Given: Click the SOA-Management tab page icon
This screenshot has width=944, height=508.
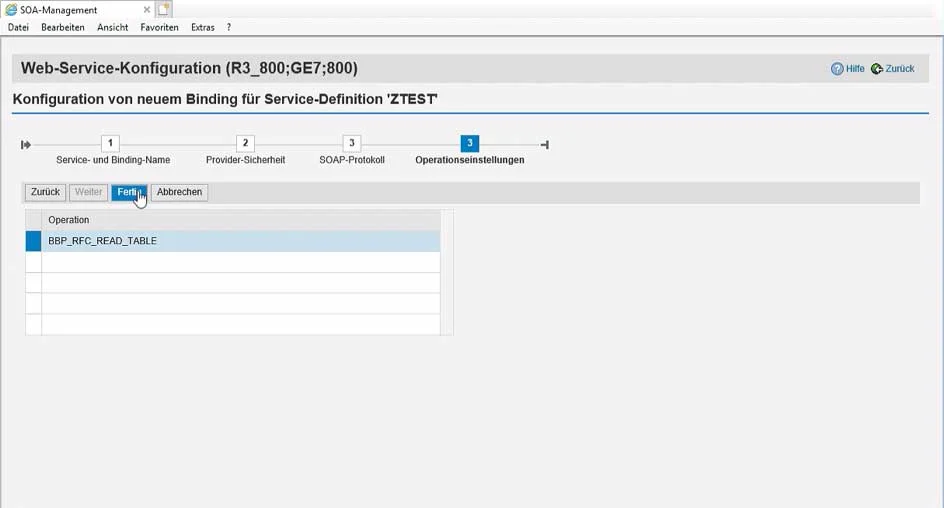Looking at the screenshot, I should [11, 10].
